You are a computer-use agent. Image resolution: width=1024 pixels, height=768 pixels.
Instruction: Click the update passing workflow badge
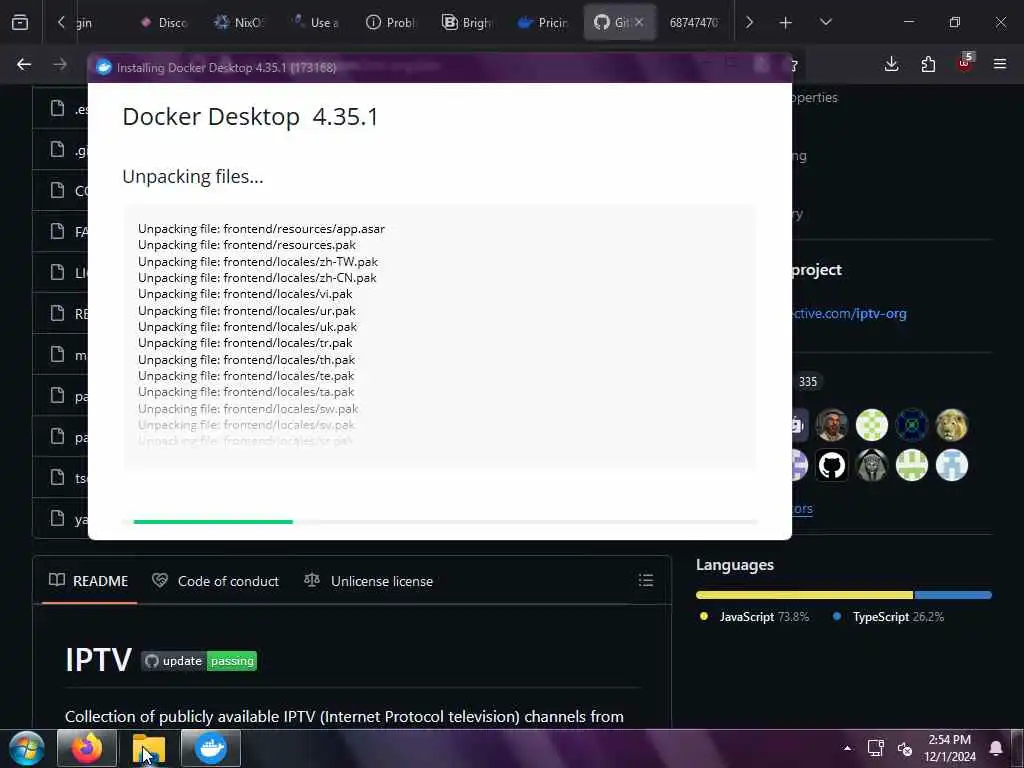tap(199, 661)
